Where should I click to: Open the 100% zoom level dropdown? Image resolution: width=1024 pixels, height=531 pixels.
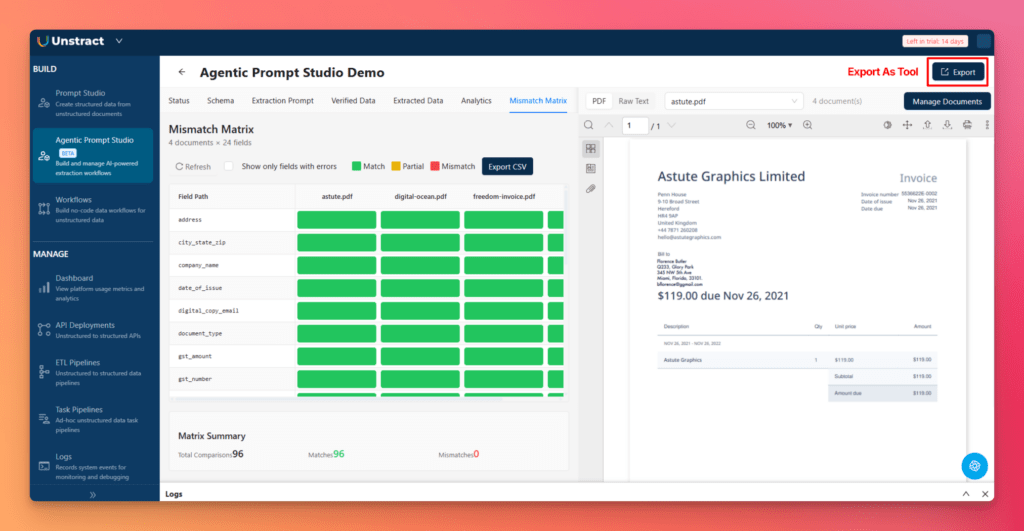[x=779, y=125]
